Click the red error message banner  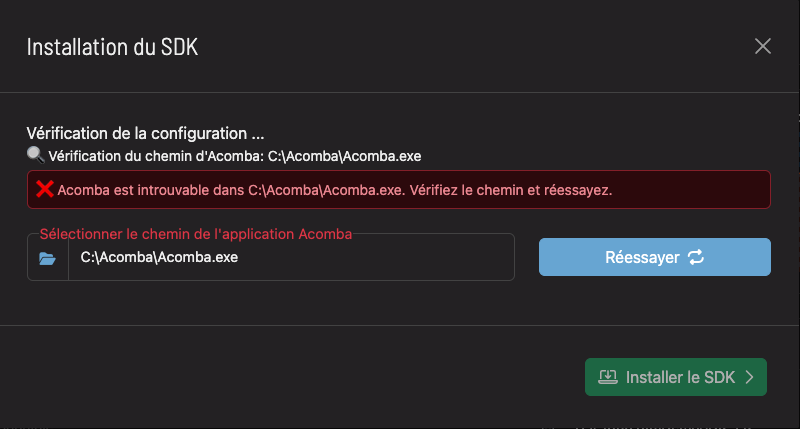690,189
